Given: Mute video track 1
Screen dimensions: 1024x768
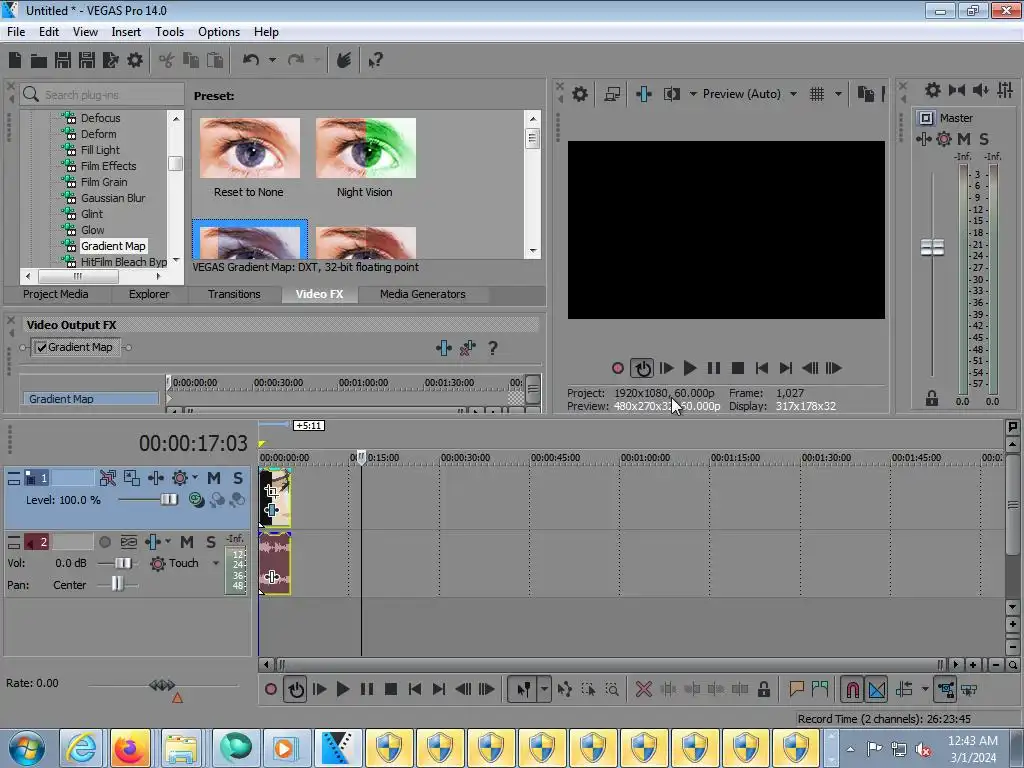Looking at the screenshot, I should tap(214, 478).
